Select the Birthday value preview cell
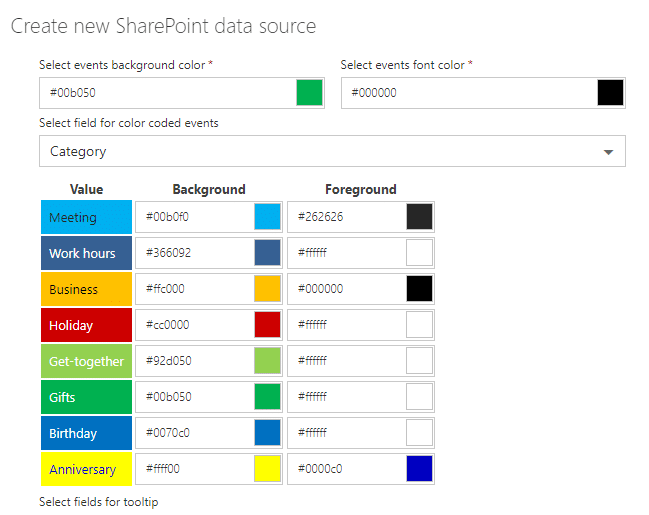649x515 pixels. (x=86, y=433)
